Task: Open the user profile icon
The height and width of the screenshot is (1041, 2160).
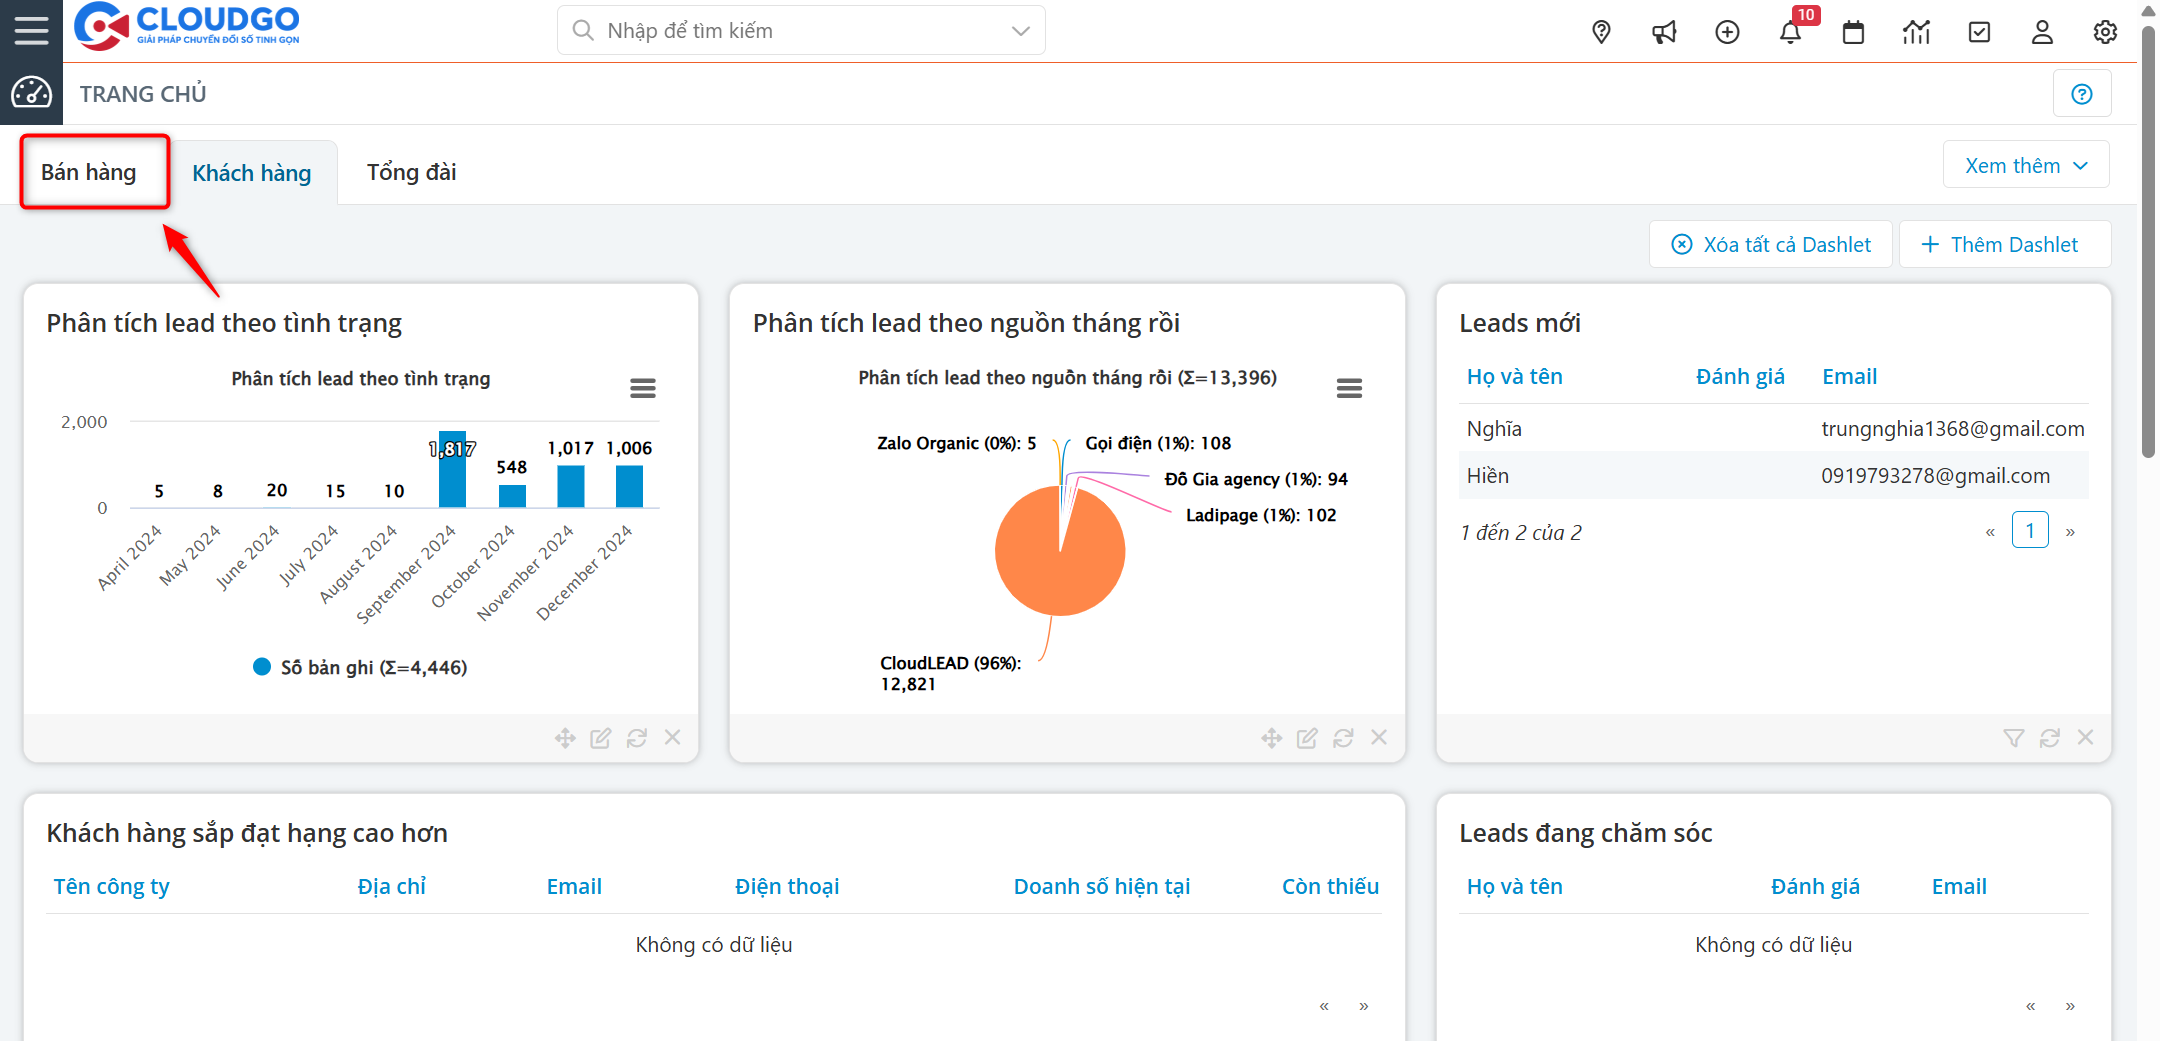Action: coord(2042,32)
